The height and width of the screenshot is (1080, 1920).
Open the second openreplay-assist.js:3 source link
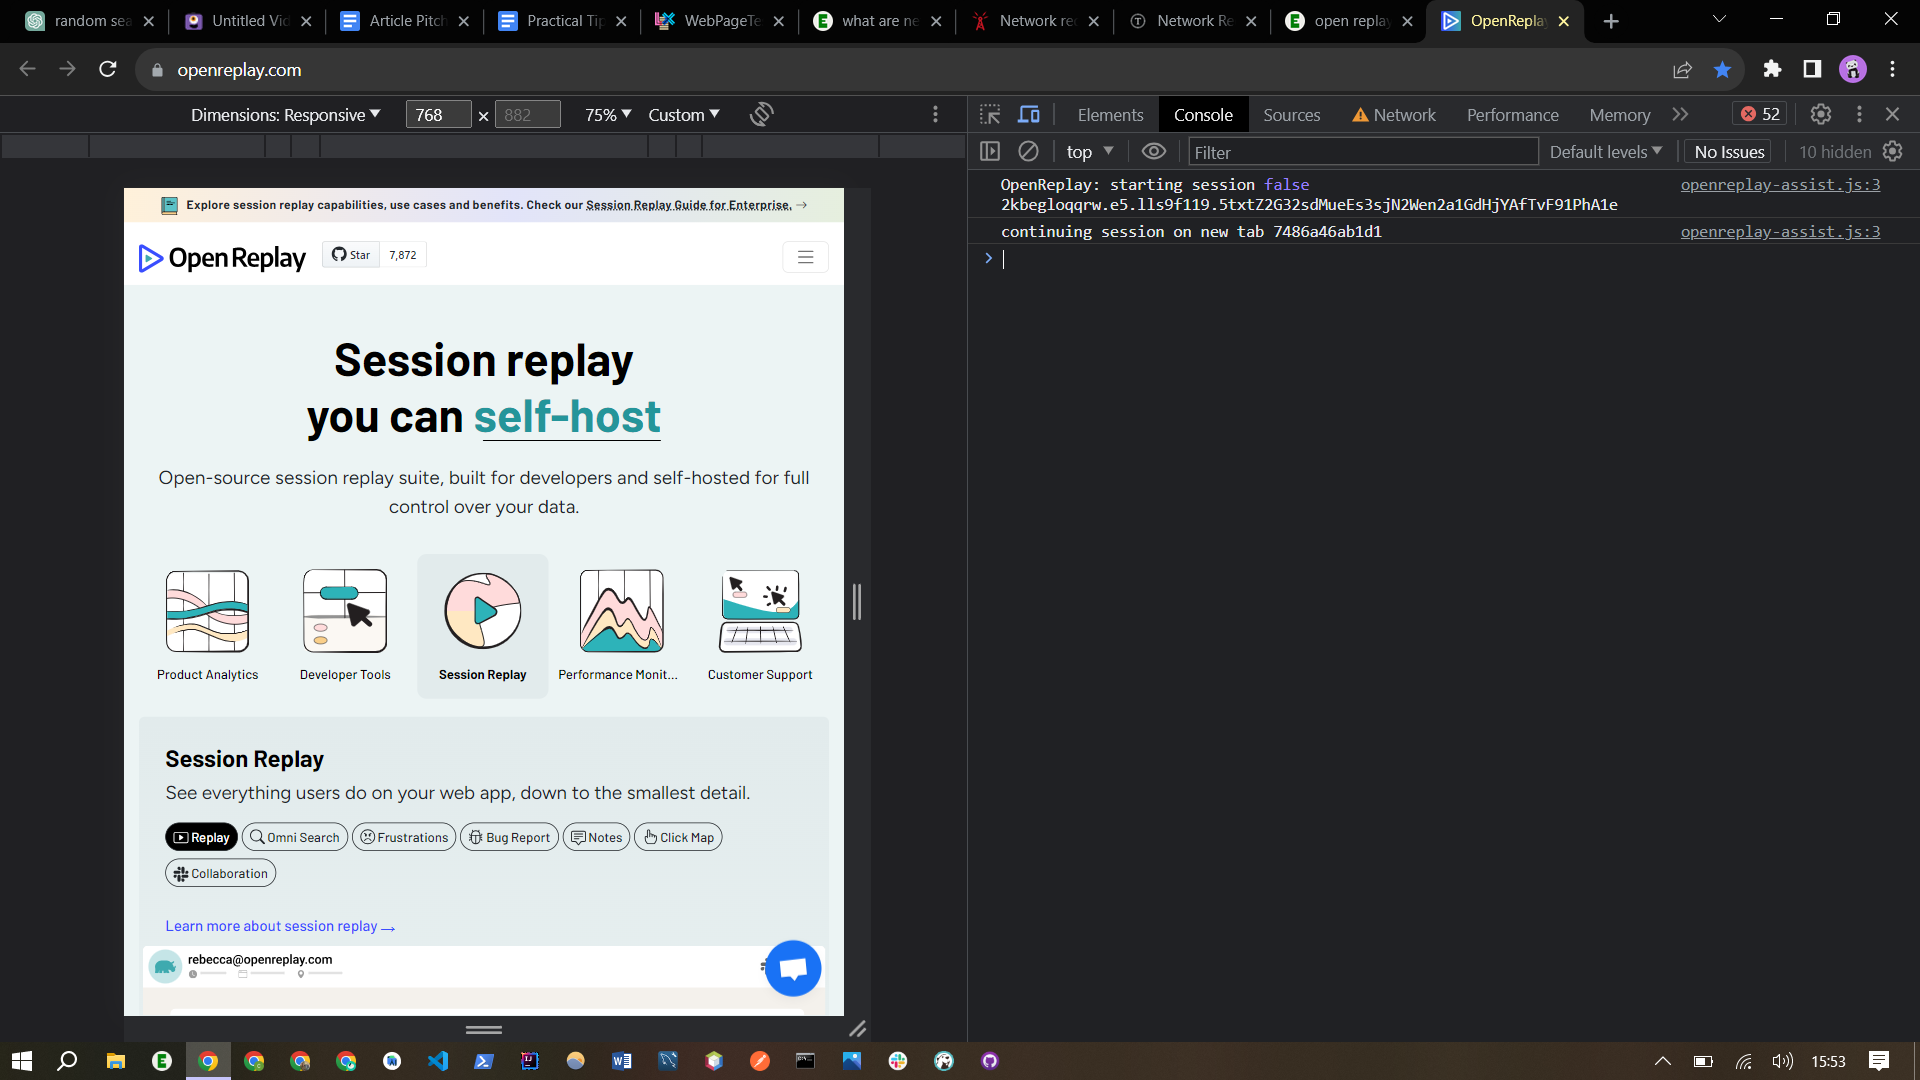(1780, 232)
